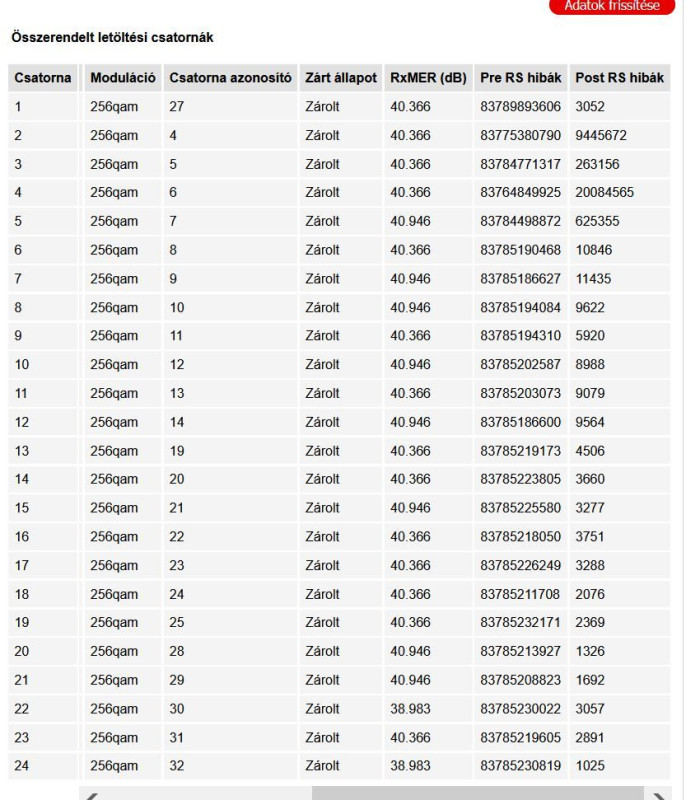The image size is (686, 800).
Task: Click the Csatorna azonosító column header
Action: click(x=231, y=78)
